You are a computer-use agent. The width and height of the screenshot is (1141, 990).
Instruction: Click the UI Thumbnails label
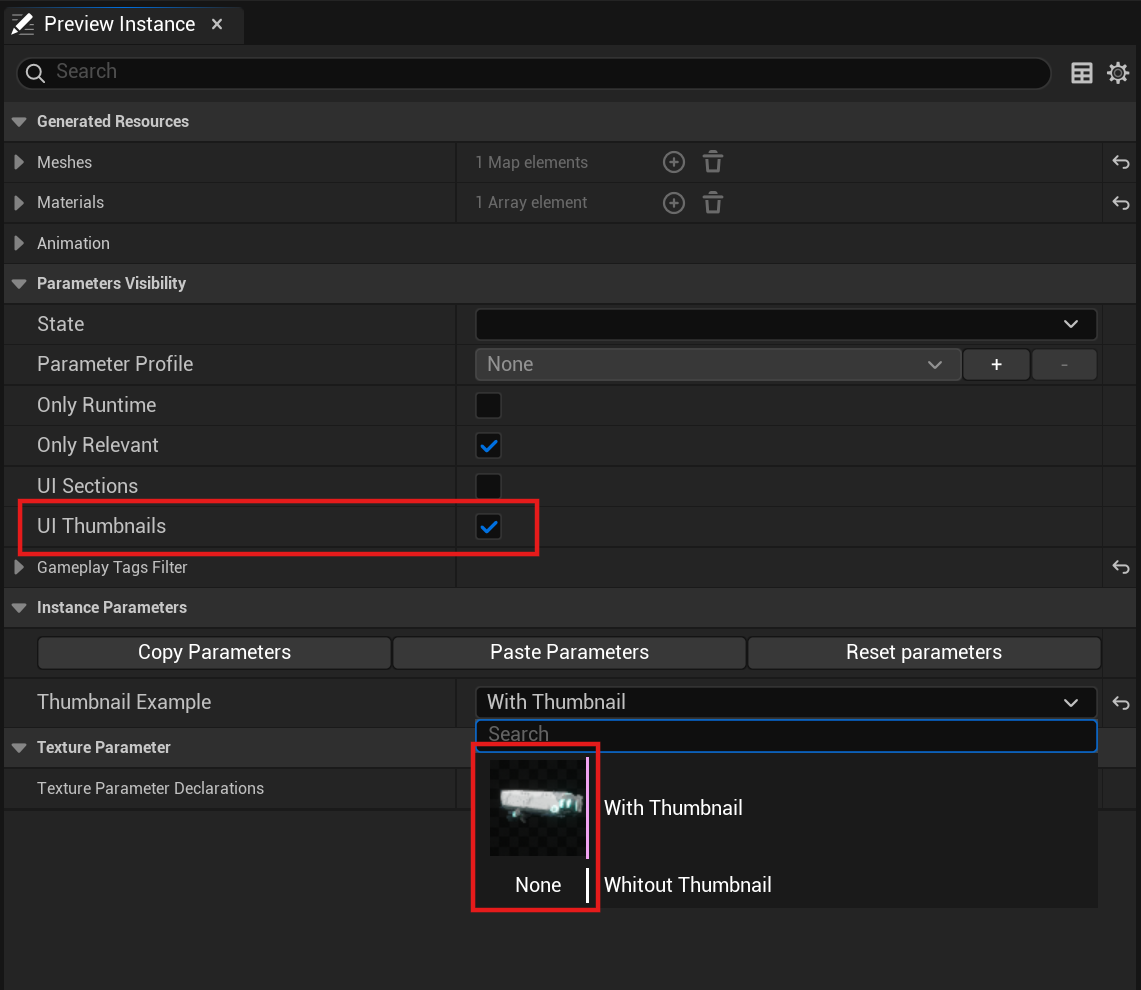pos(102,526)
